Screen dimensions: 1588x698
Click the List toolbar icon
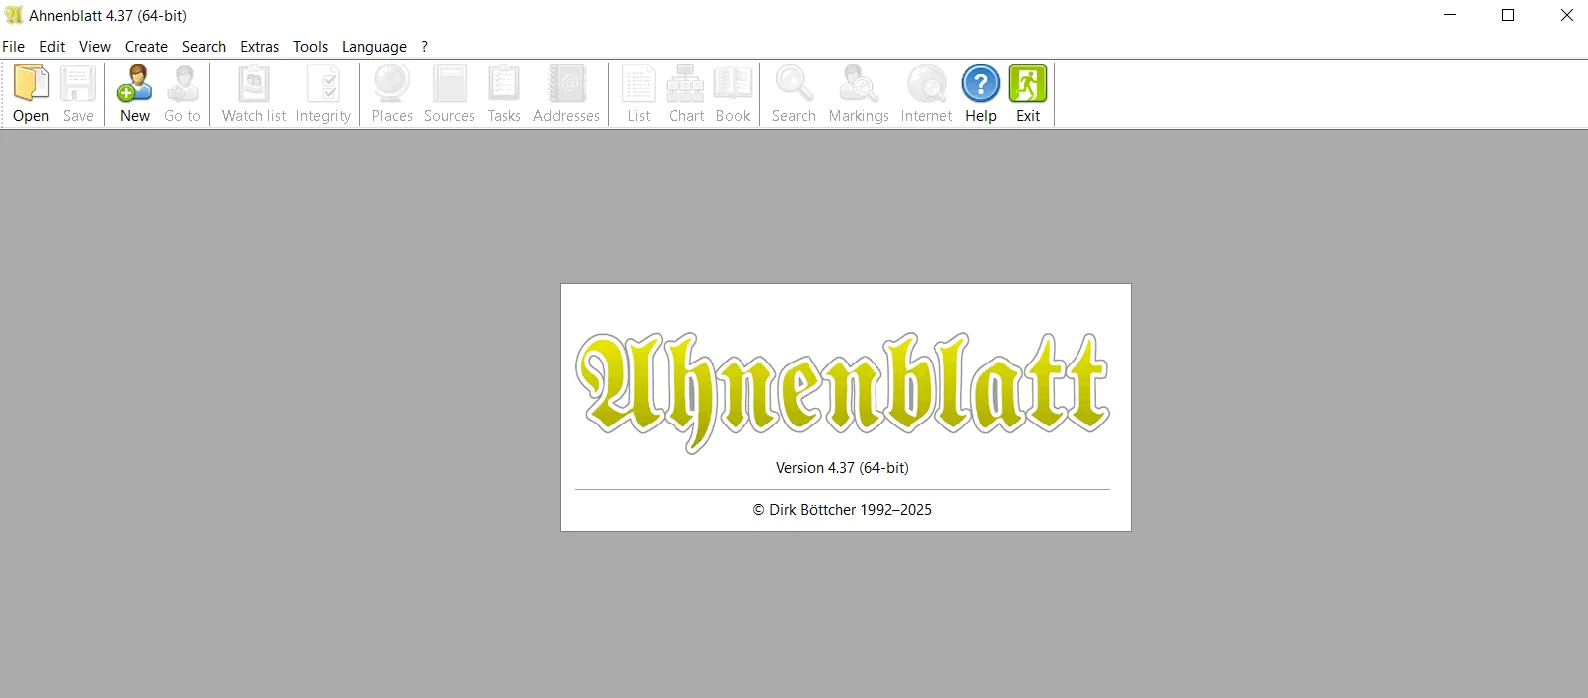click(639, 94)
